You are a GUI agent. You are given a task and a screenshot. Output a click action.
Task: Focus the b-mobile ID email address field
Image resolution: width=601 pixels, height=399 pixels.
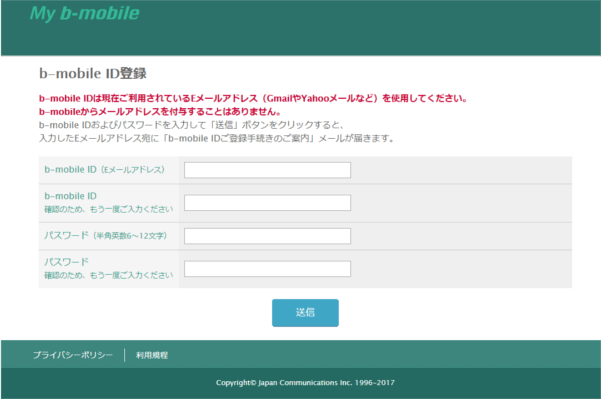coord(267,170)
